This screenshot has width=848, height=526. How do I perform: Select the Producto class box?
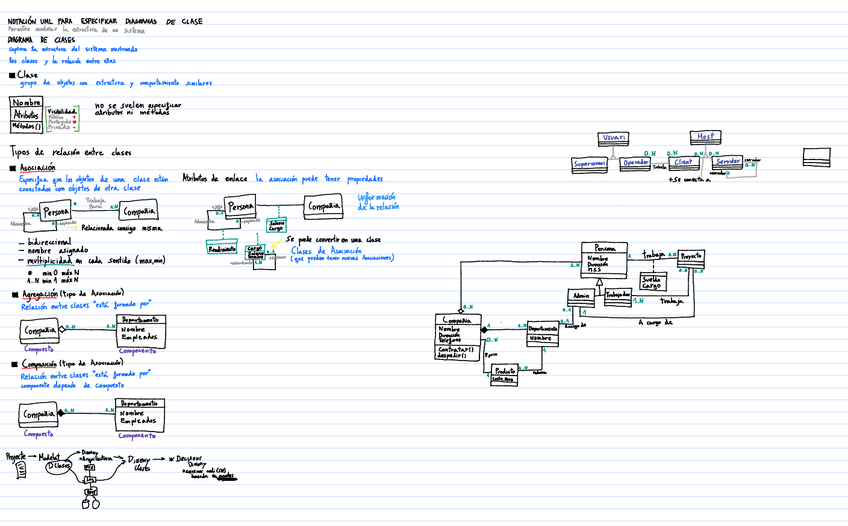[506, 370]
